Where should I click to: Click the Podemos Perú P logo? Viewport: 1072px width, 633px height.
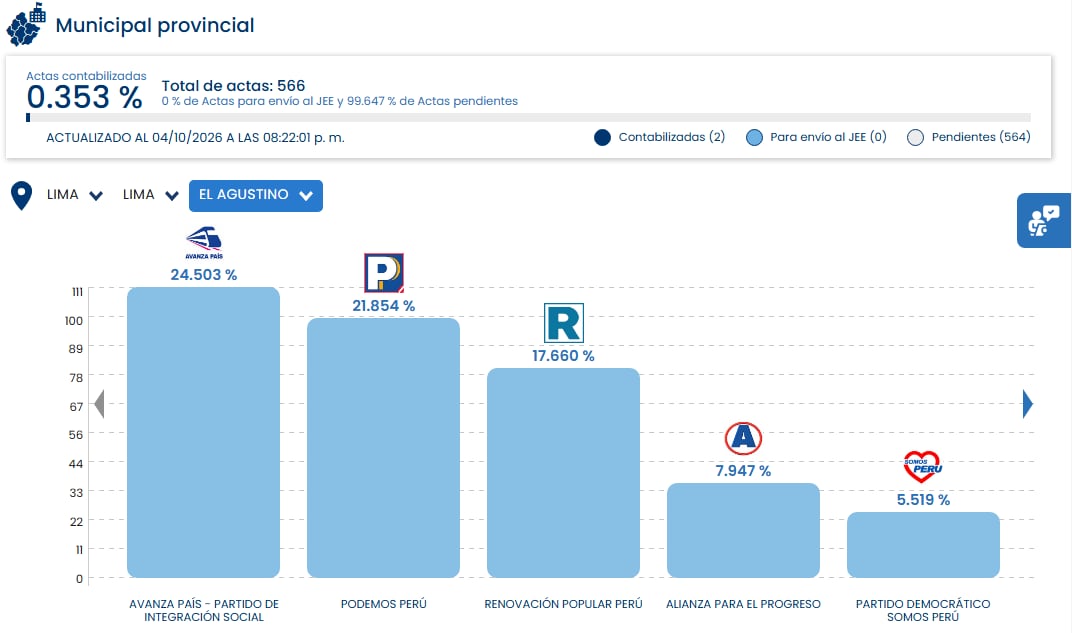tap(384, 273)
